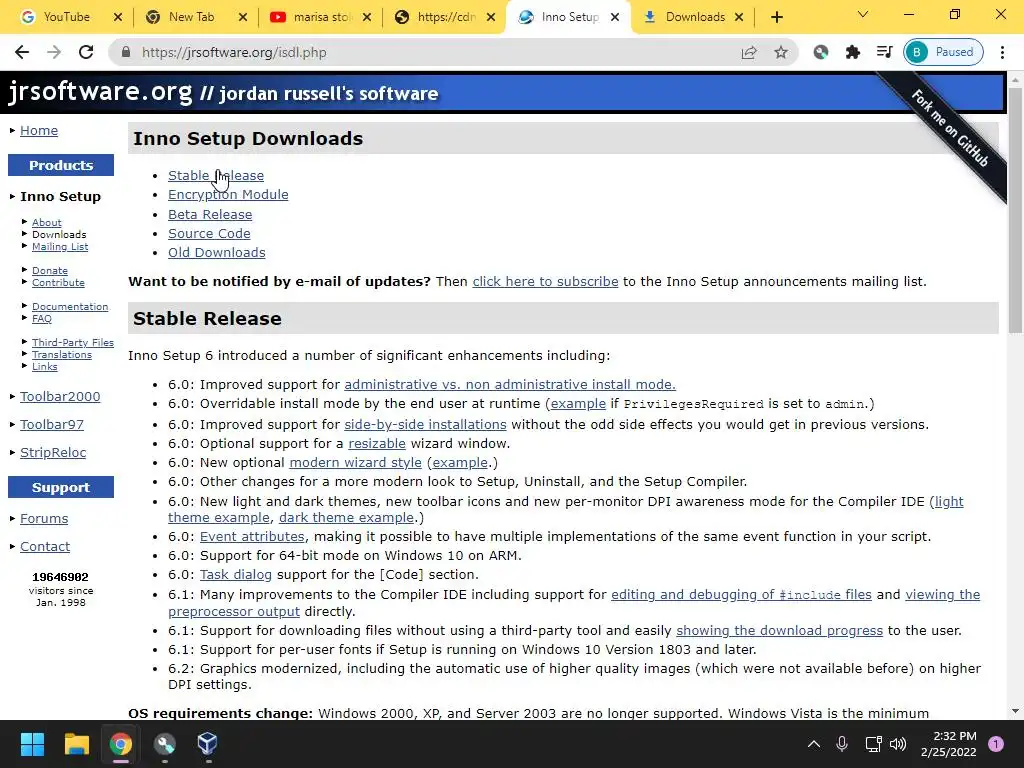Click the page vertical scrollbar thumb

pyautogui.click(x=1015, y=209)
